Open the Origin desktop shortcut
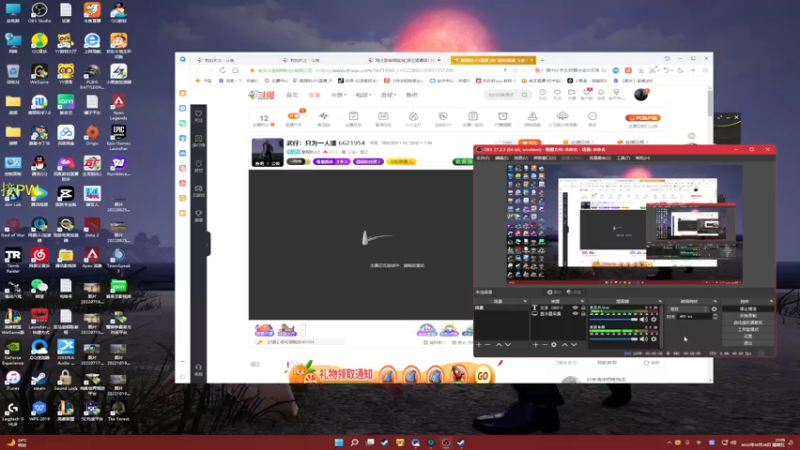The image size is (800, 450). click(x=92, y=133)
